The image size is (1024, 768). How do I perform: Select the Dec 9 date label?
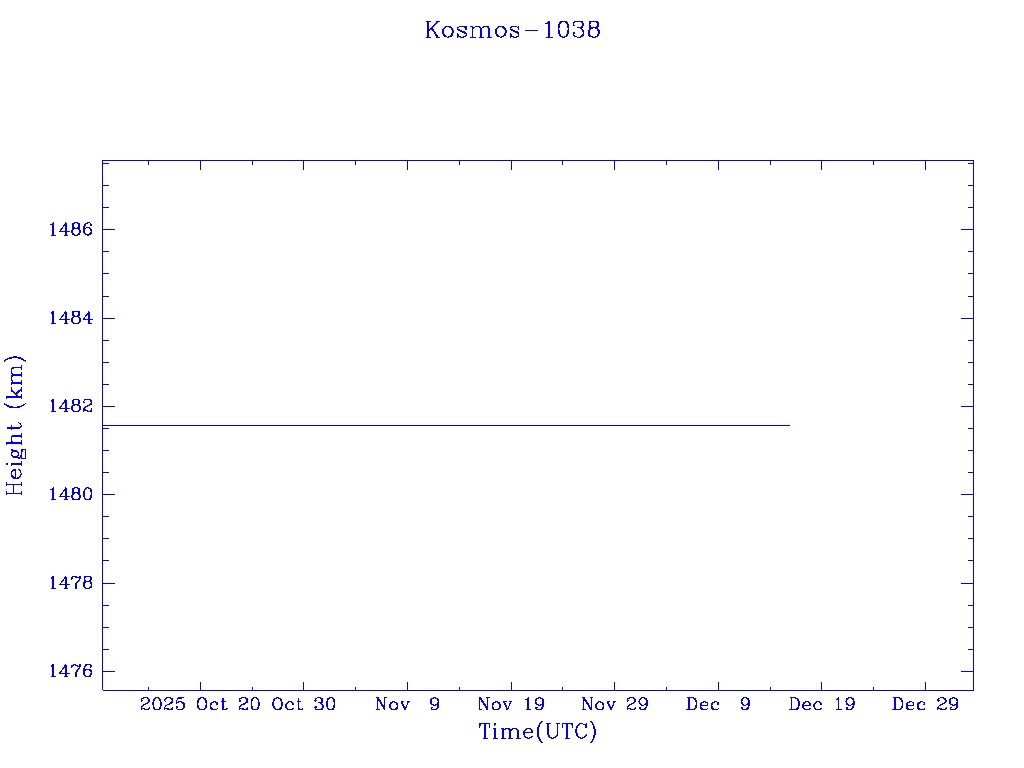click(718, 704)
